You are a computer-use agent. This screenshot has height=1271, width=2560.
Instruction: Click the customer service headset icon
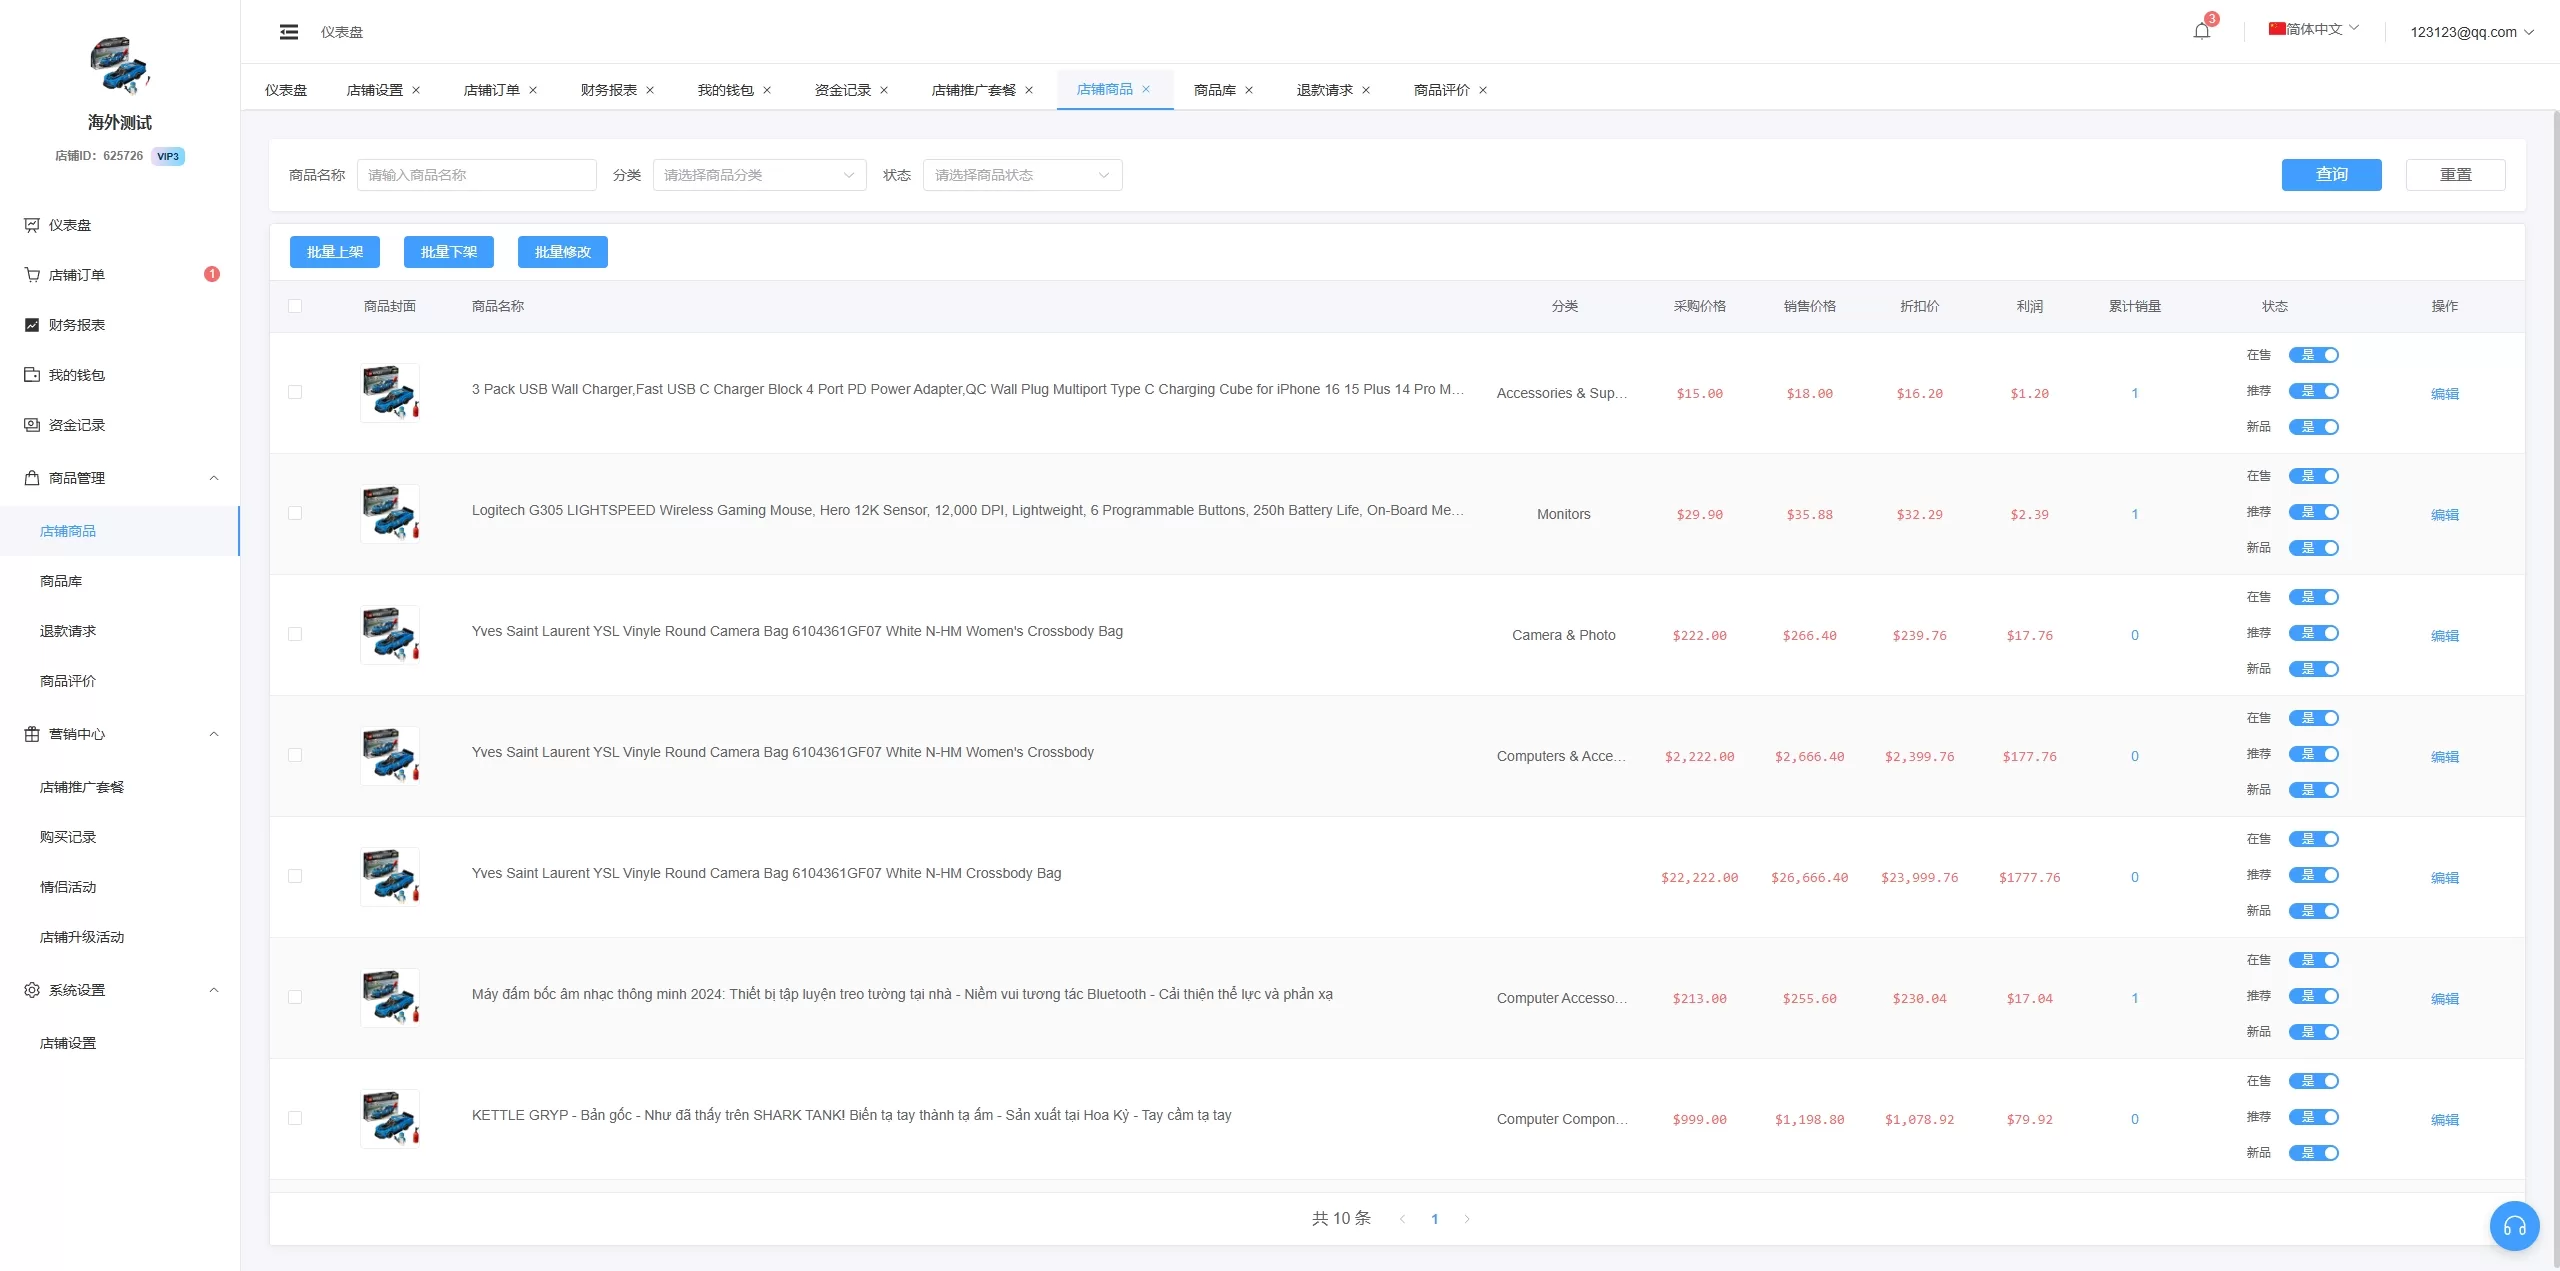click(2514, 1225)
